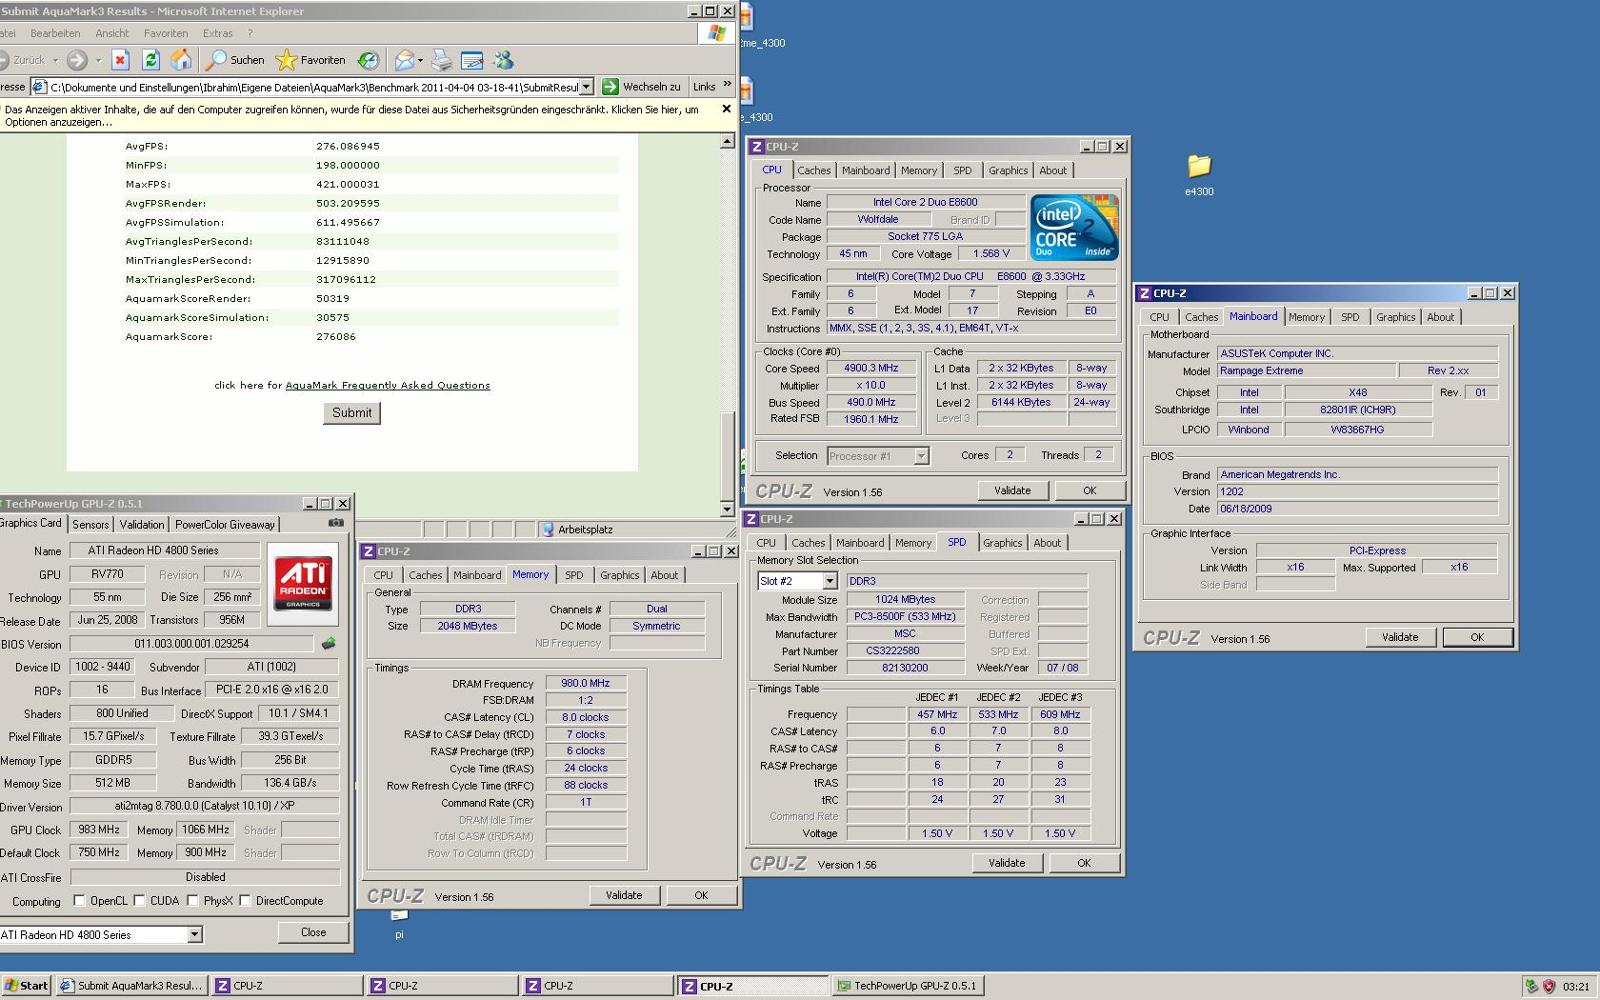Open the Zurück back history dropdown arrow
Image resolution: width=1600 pixels, height=1000 pixels.
pos(55,60)
